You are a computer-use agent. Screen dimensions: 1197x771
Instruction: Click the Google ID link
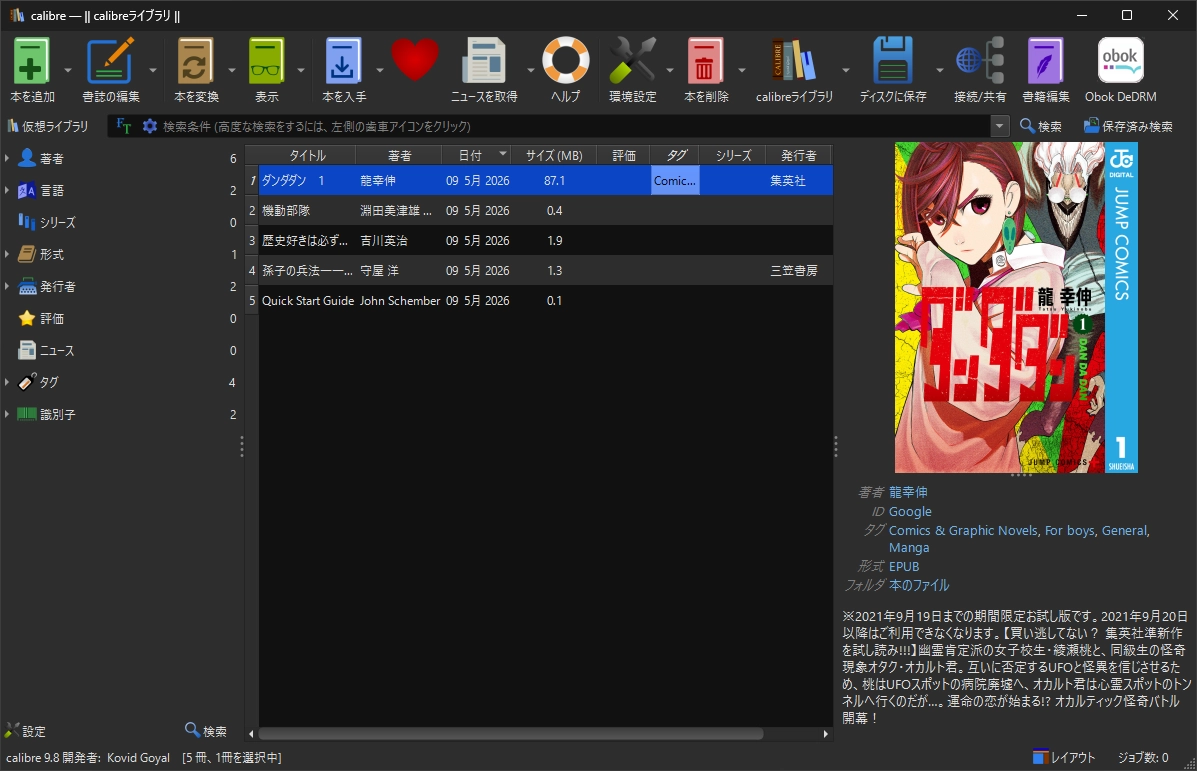(x=910, y=511)
